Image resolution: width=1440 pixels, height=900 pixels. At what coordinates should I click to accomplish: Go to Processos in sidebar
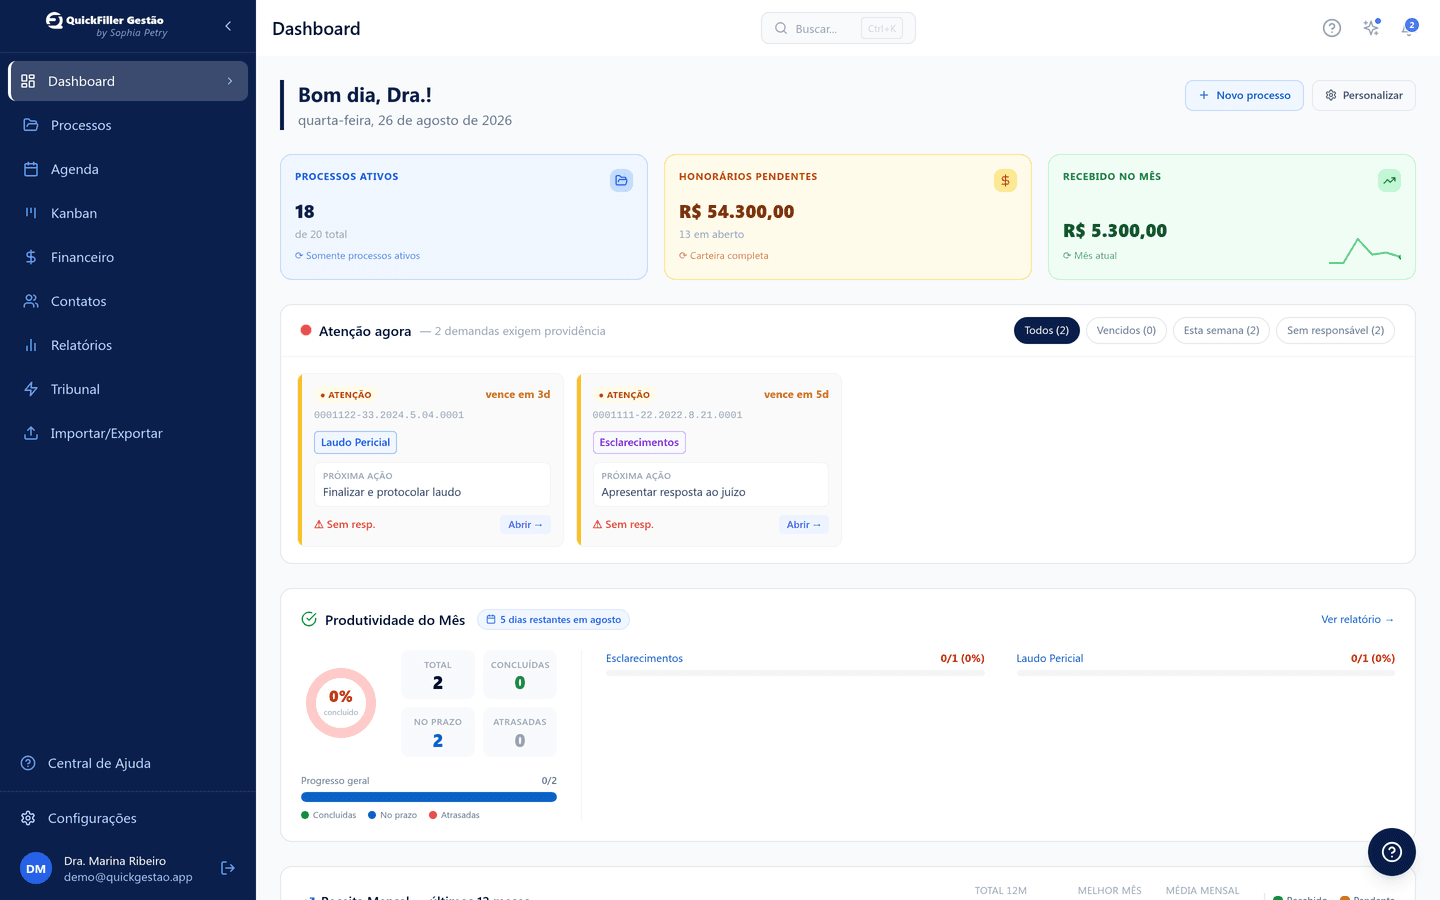[128, 125]
